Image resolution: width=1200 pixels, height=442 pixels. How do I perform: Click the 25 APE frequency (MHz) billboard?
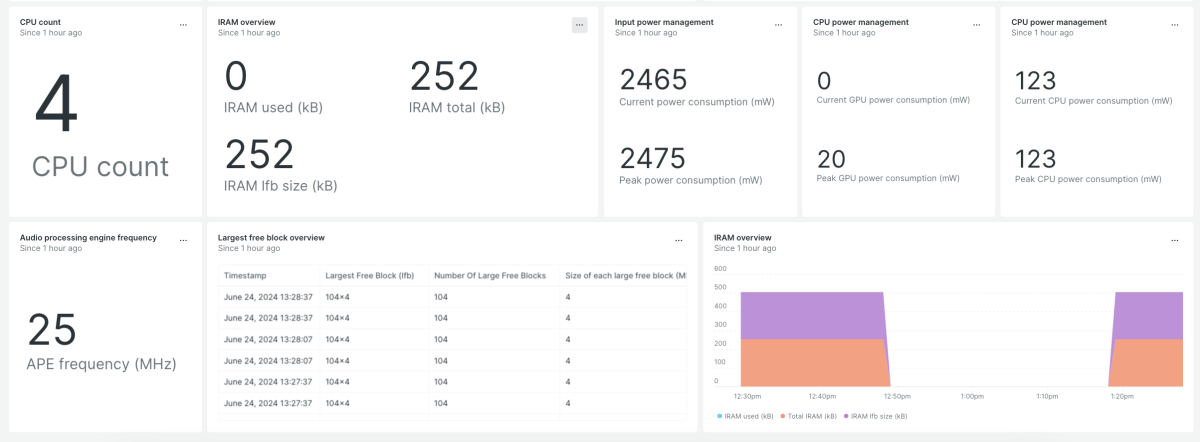(52, 330)
